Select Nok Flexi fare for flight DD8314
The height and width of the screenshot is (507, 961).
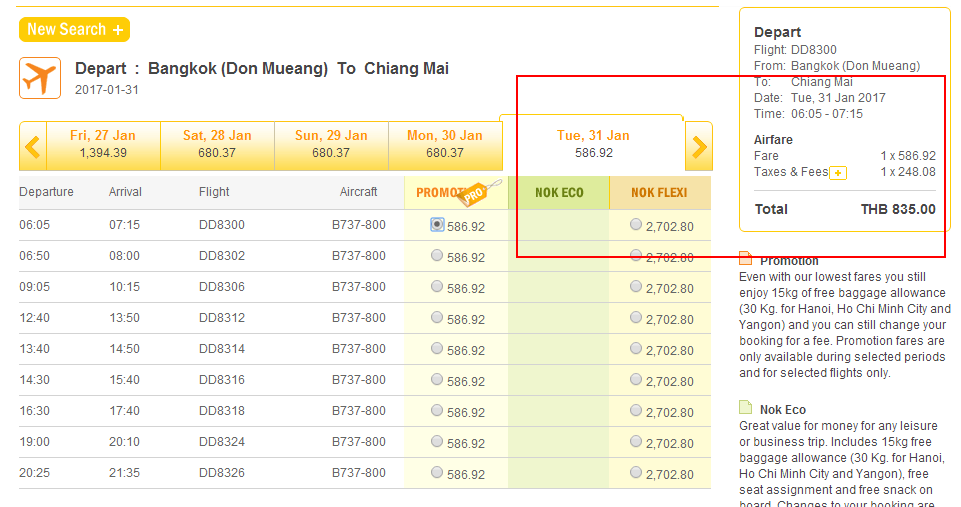point(636,348)
